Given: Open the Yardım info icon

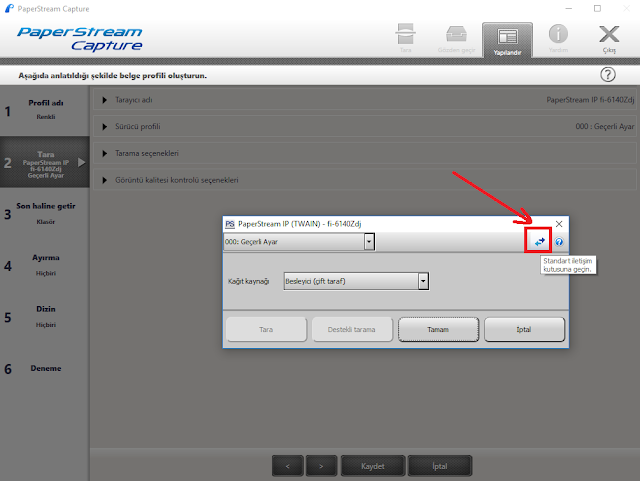Looking at the screenshot, I should pyautogui.click(x=558, y=38).
